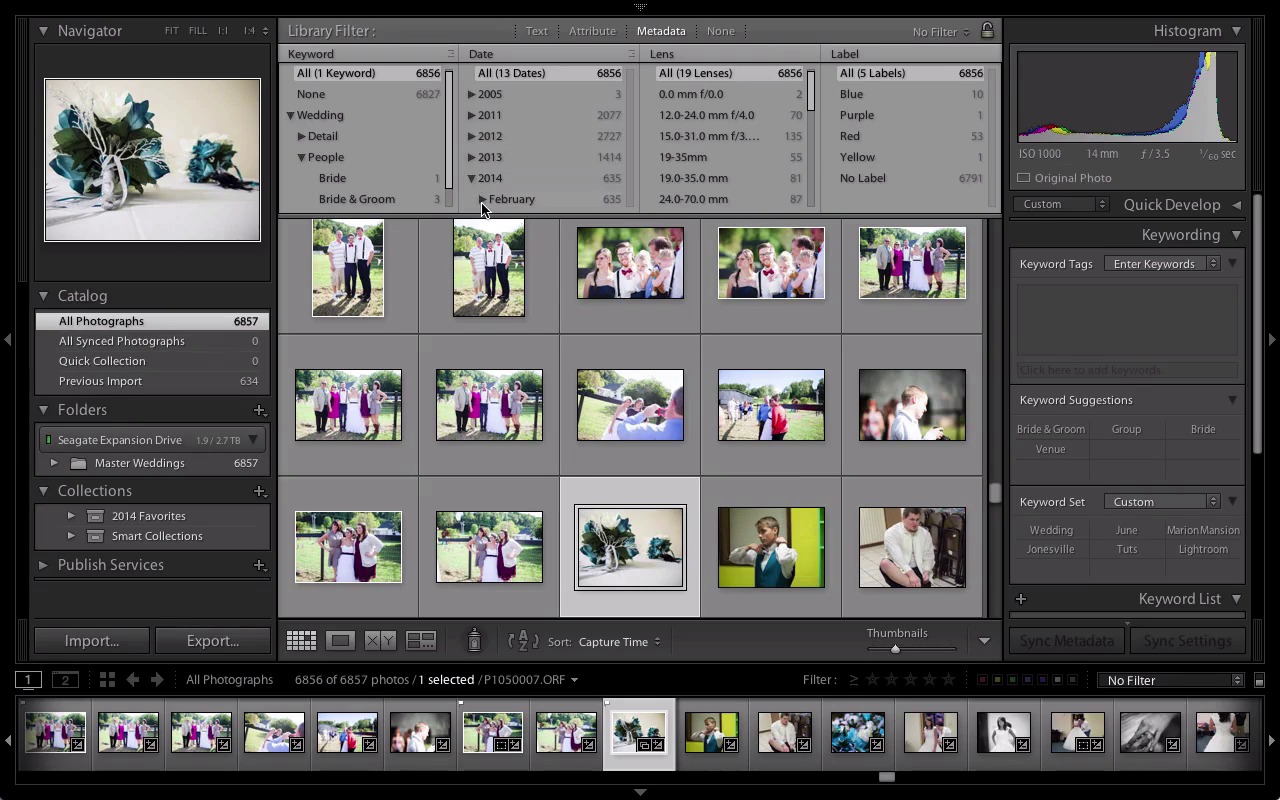Switch to Loupe view in toolbar
The width and height of the screenshot is (1280, 800).
340,641
